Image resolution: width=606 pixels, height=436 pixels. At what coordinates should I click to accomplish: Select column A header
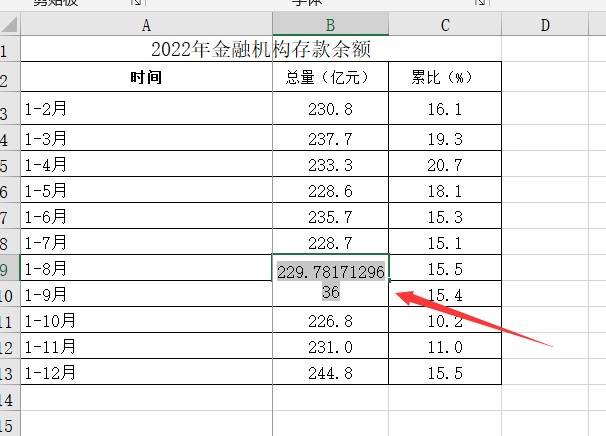(x=146, y=24)
